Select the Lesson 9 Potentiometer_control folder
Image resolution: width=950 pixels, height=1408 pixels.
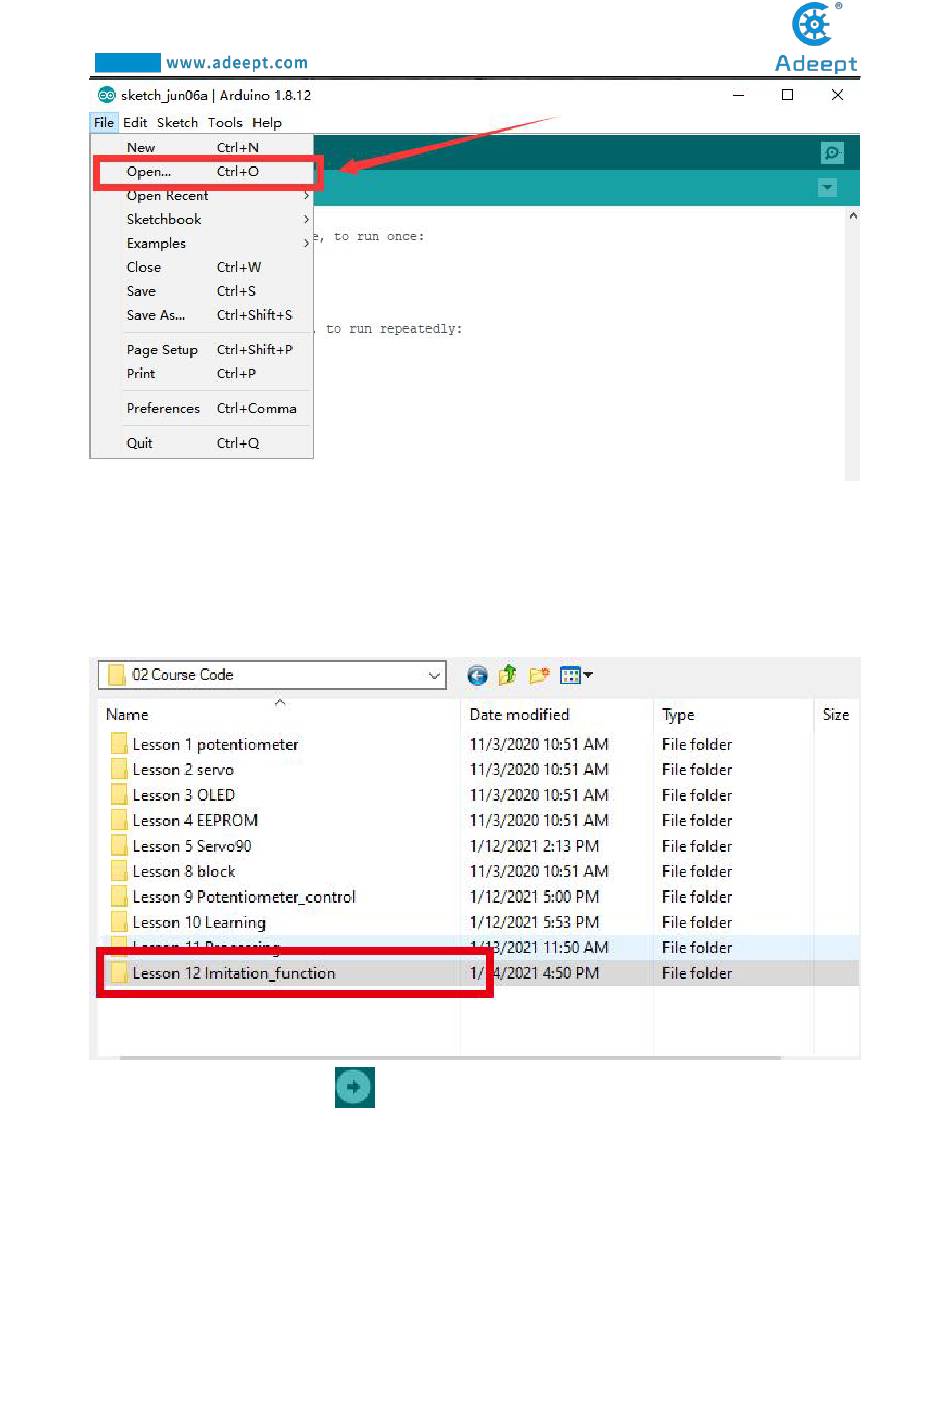pos(244,897)
